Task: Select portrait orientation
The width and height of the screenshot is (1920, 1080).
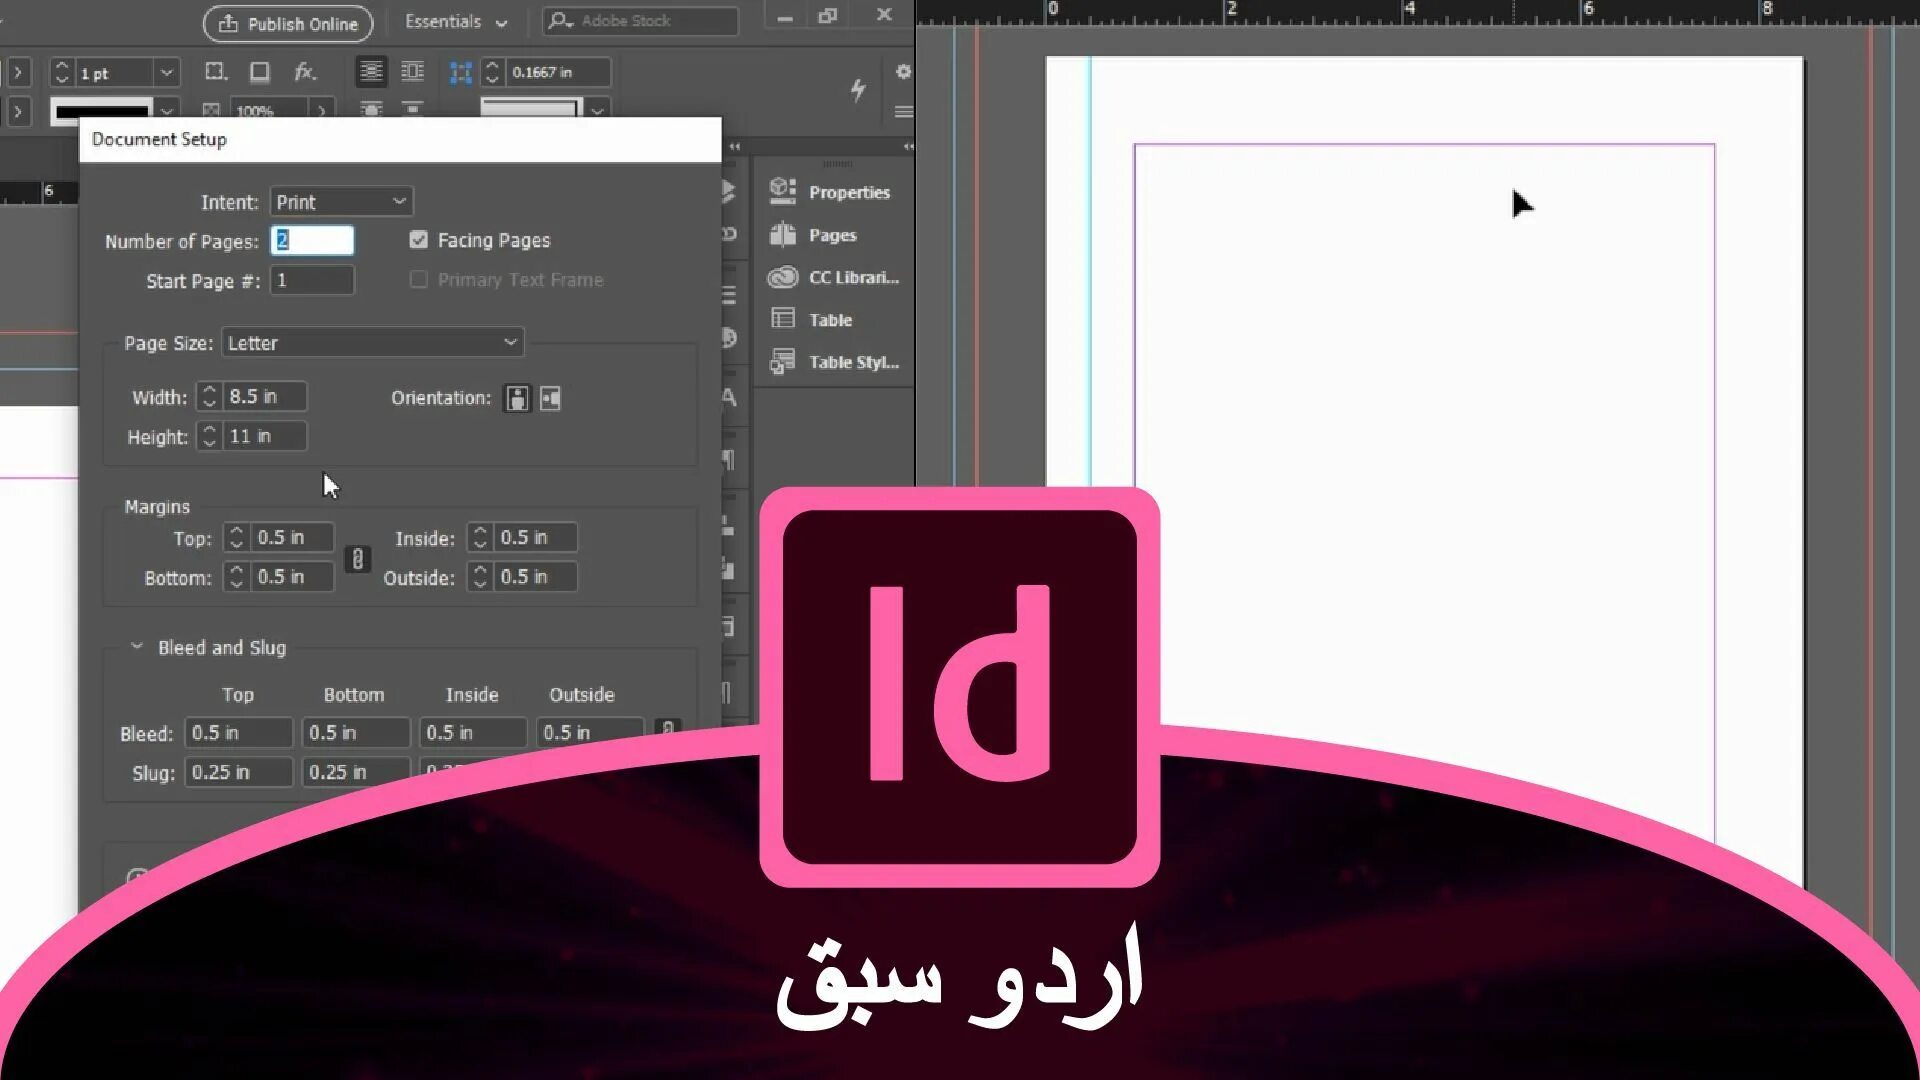Action: (x=517, y=398)
